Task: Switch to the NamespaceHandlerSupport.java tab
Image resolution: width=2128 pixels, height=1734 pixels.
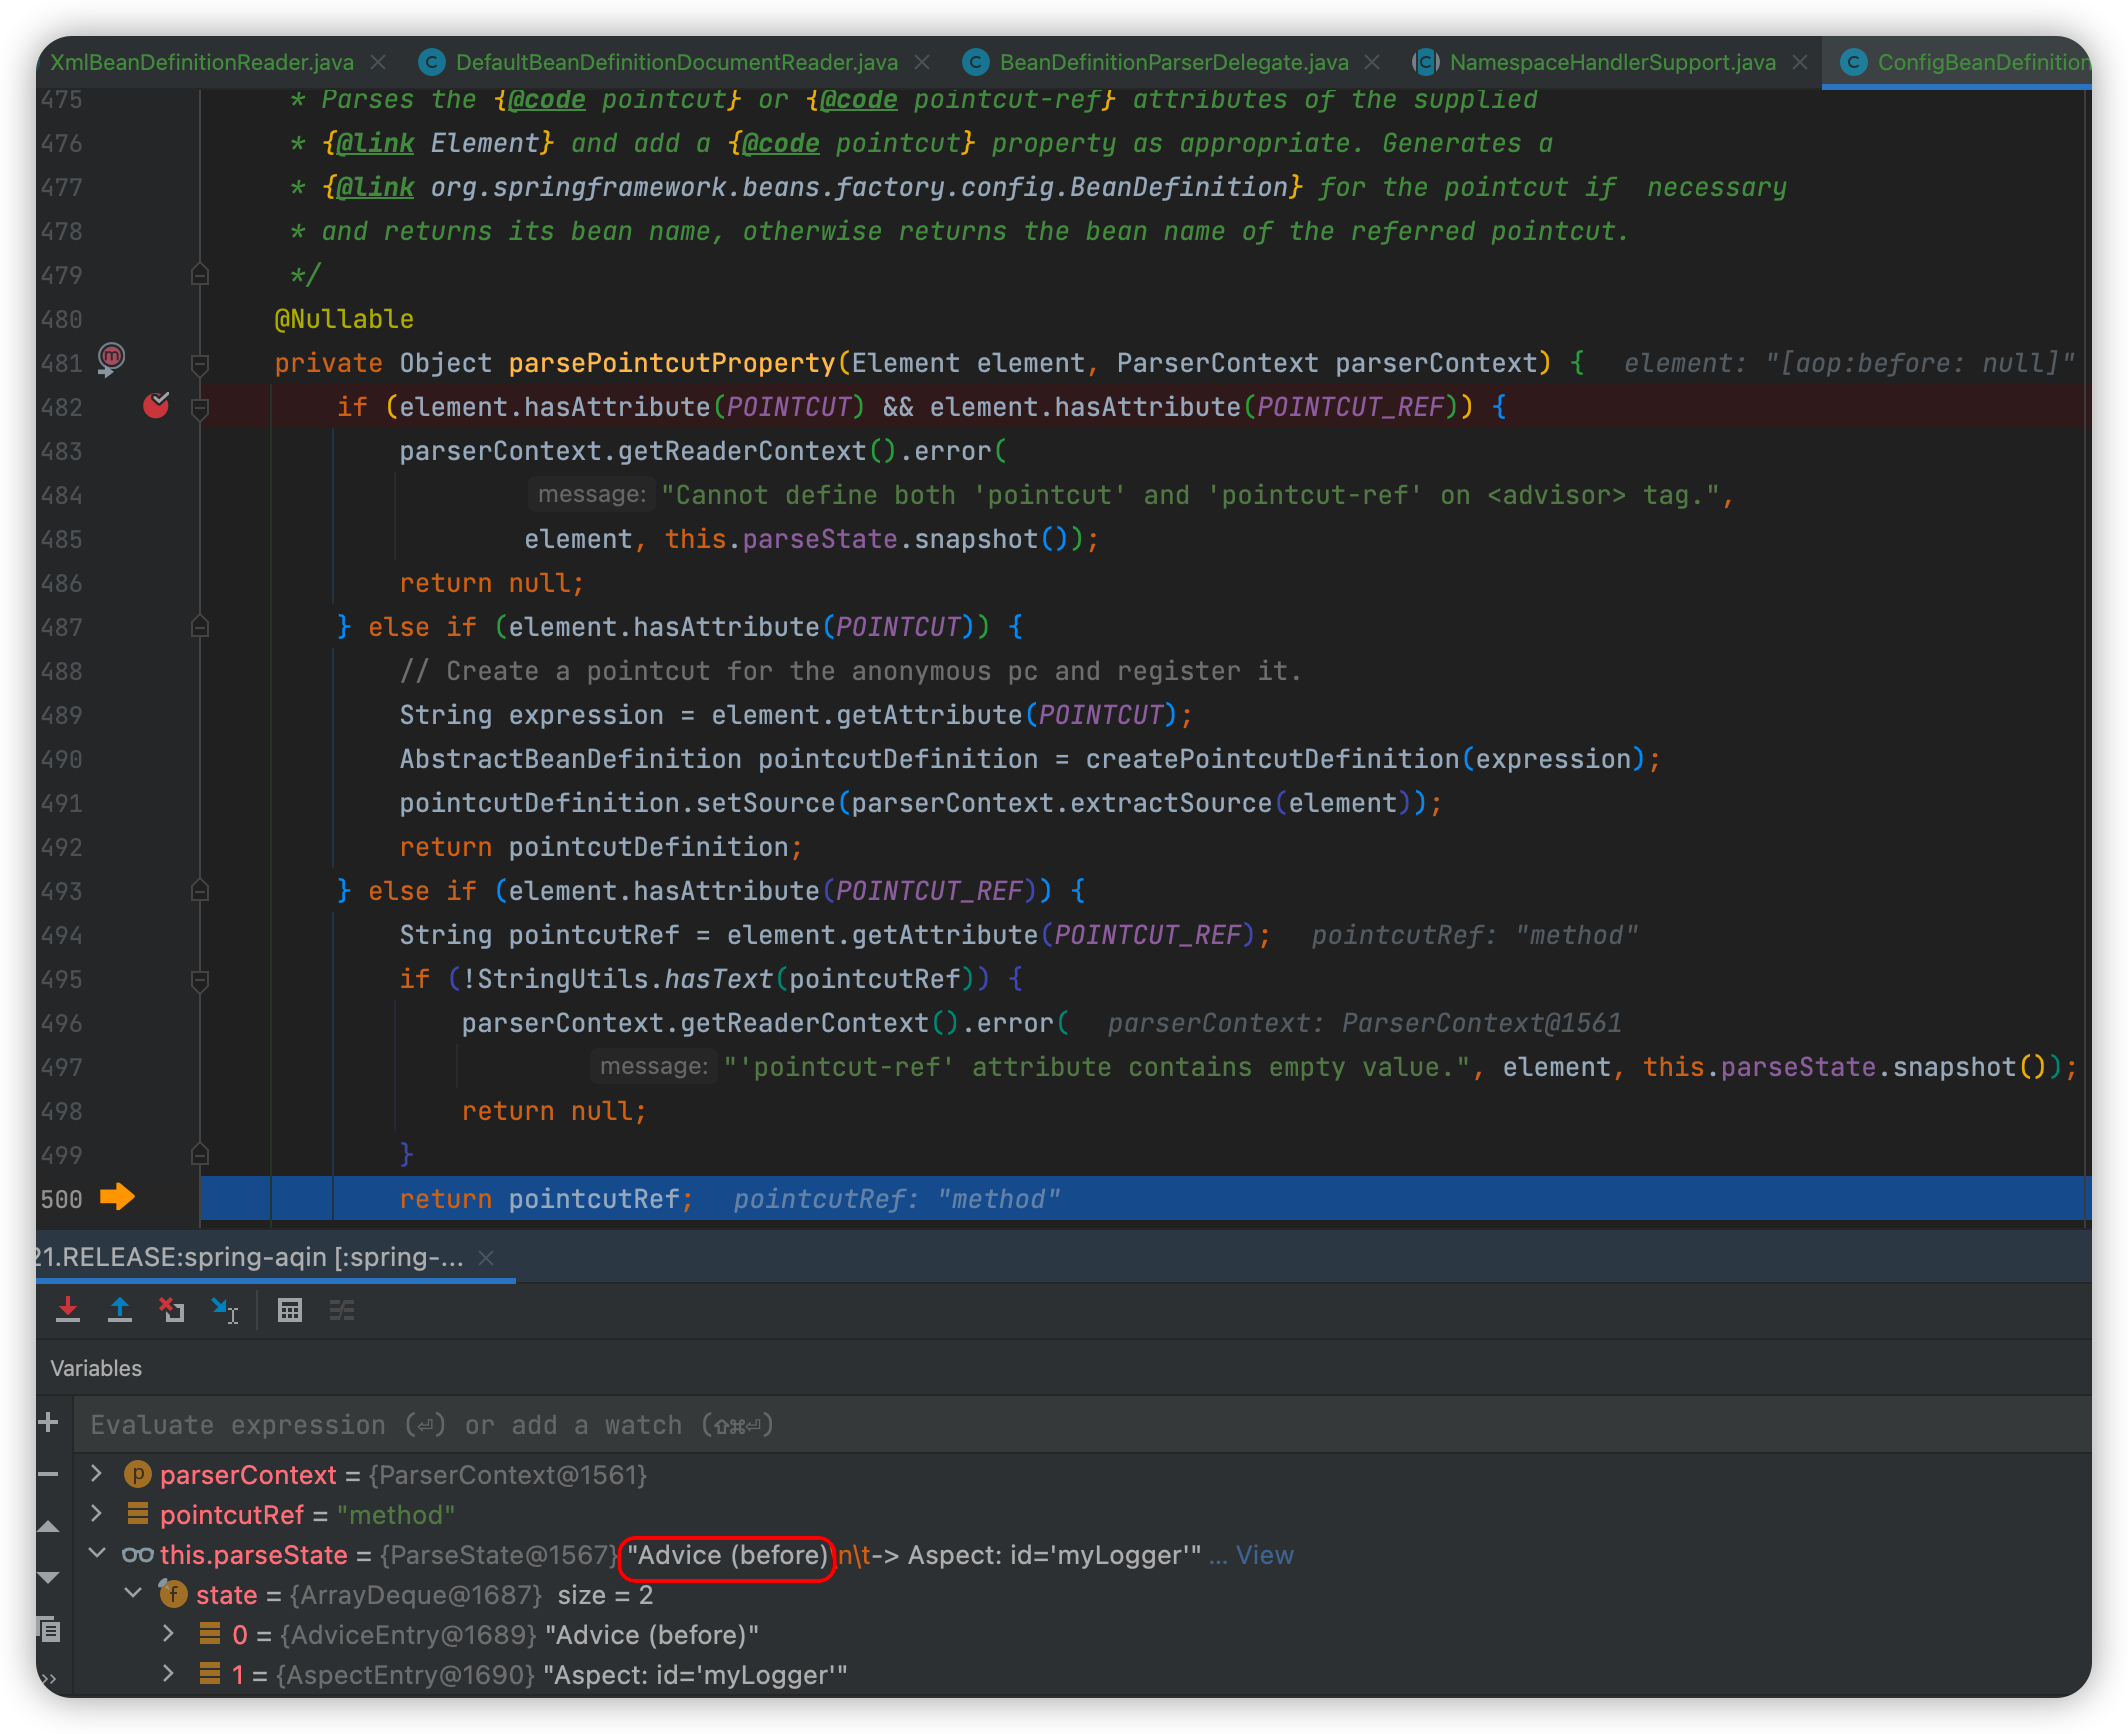Action: [x=1611, y=62]
